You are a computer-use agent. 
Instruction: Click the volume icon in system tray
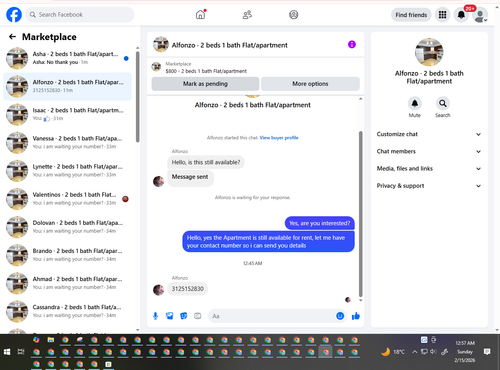click(x=433, y=351)
